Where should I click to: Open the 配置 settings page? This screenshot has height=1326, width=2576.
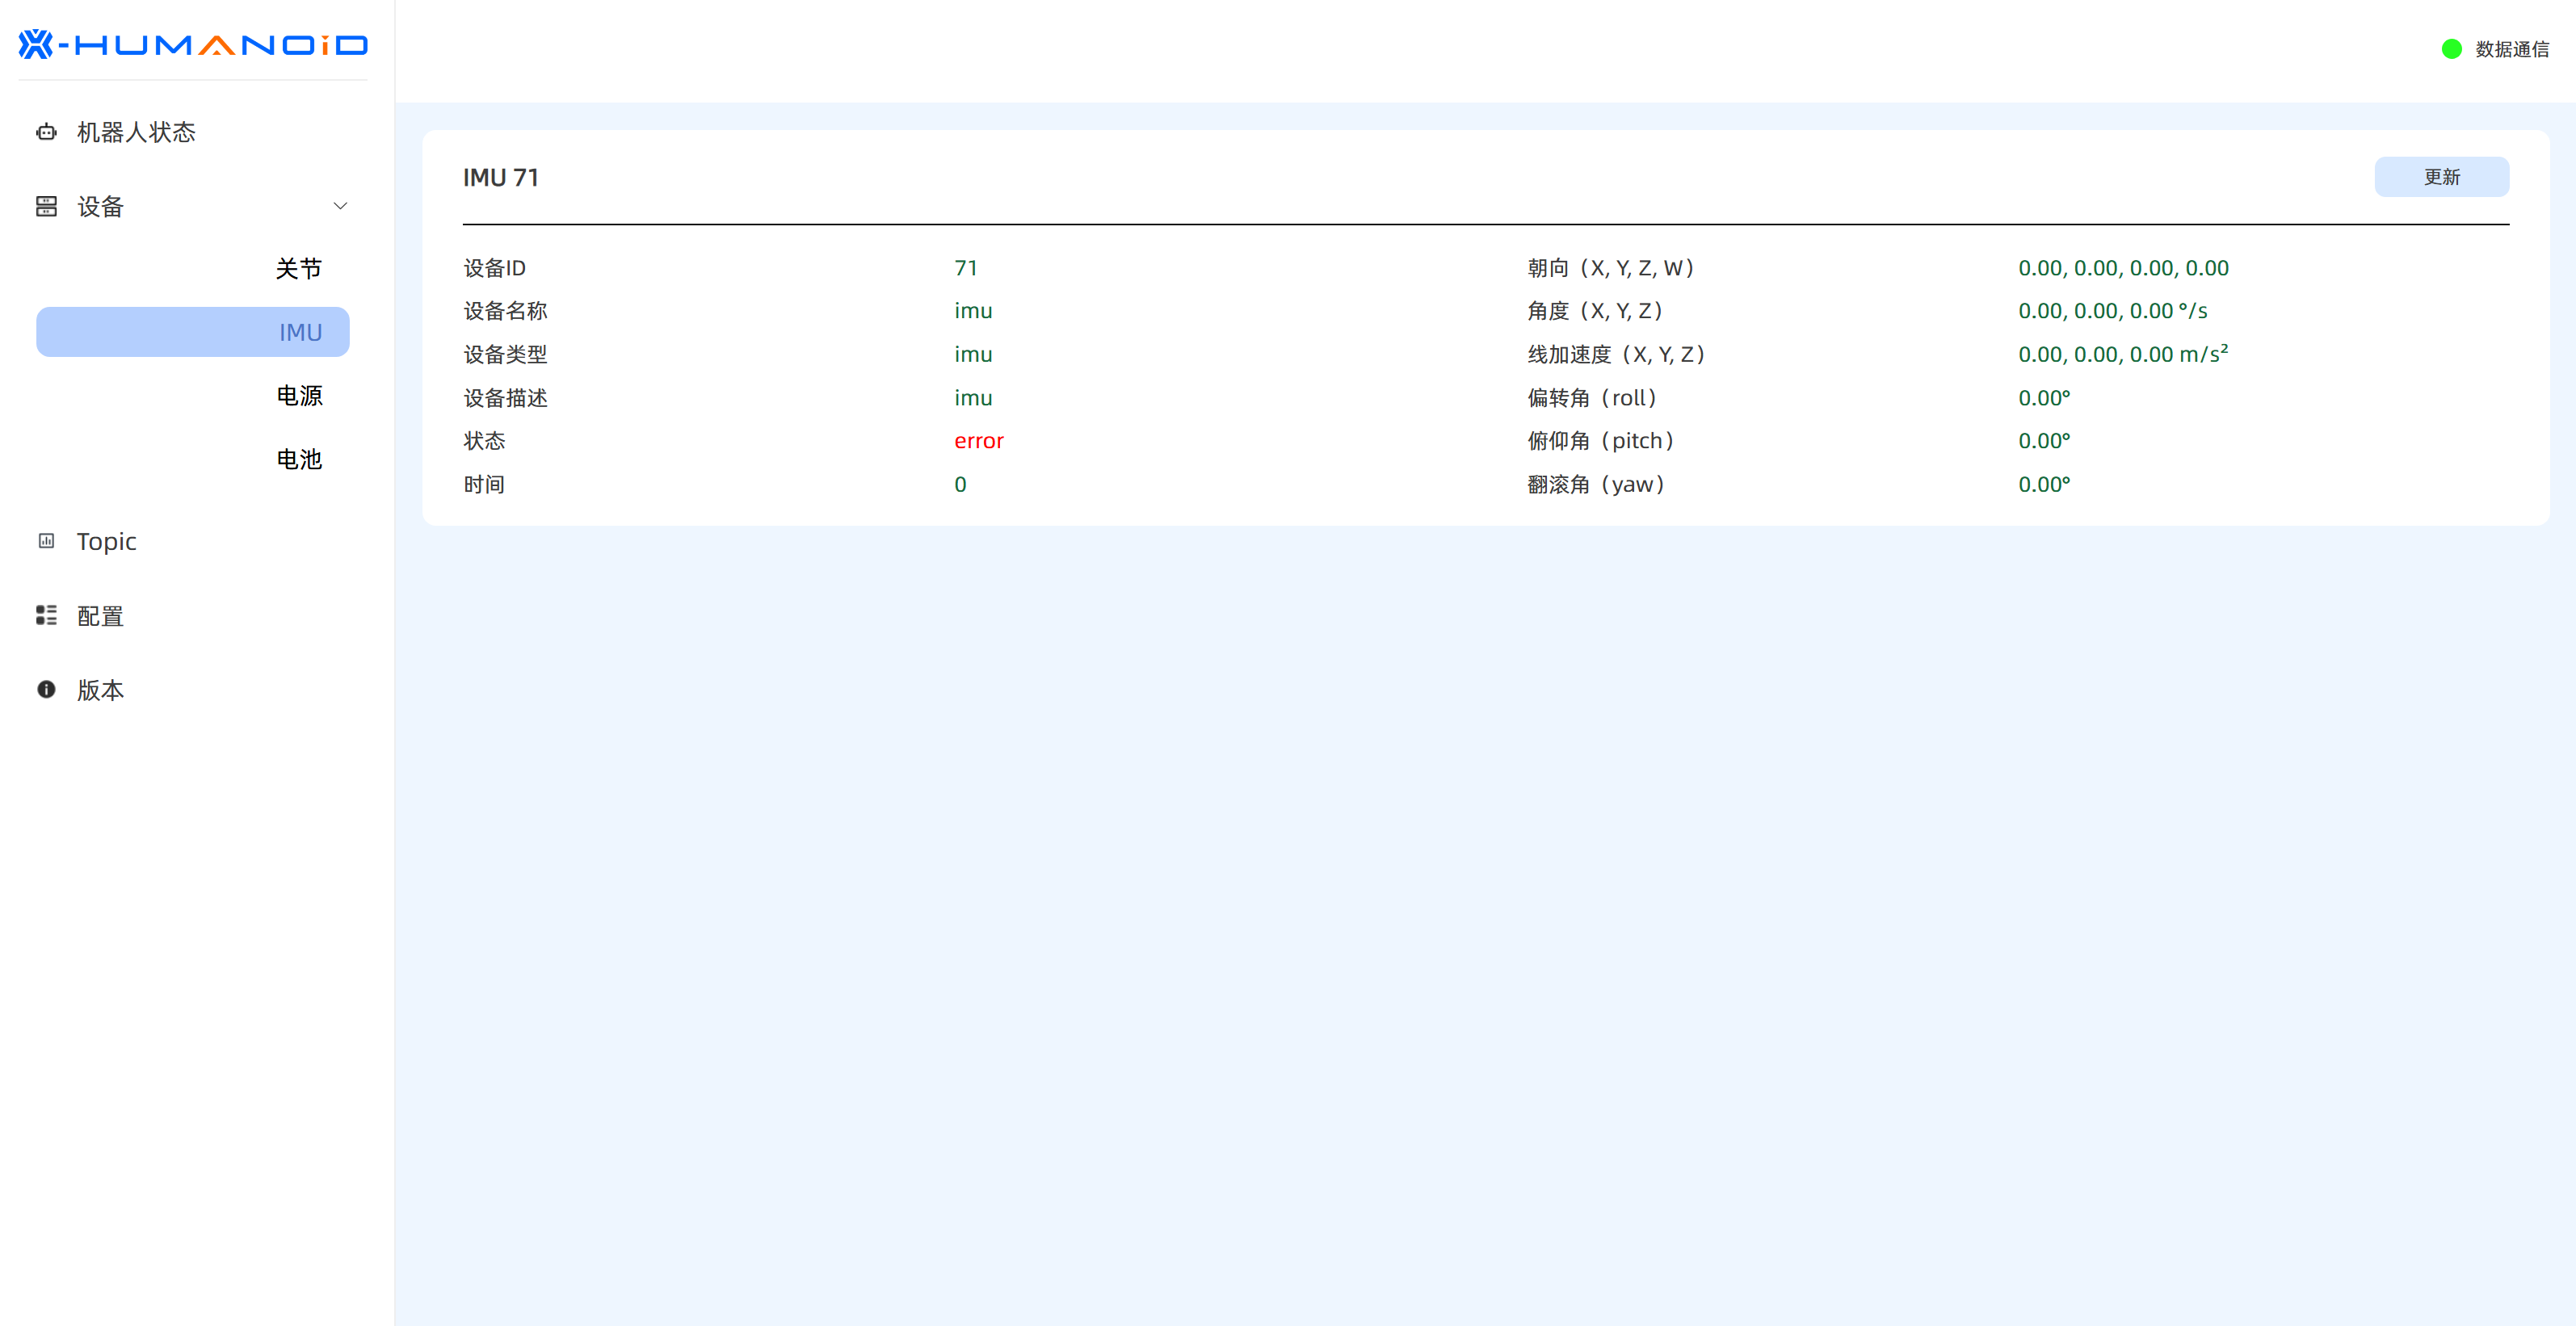pyautogui.click(x=100, y=615)
